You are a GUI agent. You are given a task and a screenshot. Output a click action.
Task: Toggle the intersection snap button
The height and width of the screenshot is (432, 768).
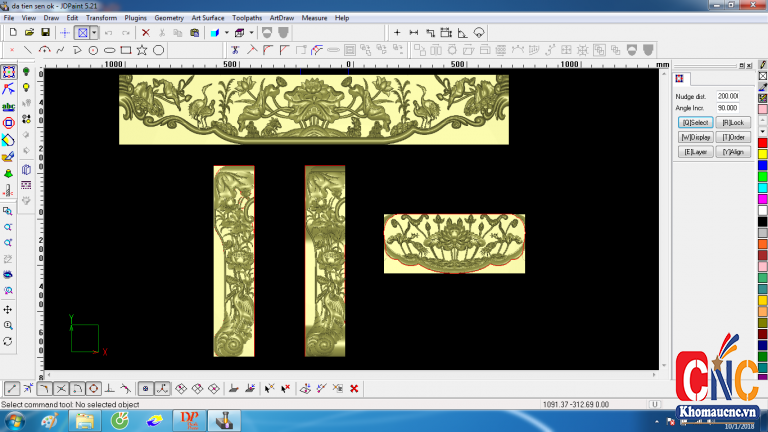point(61,388)
